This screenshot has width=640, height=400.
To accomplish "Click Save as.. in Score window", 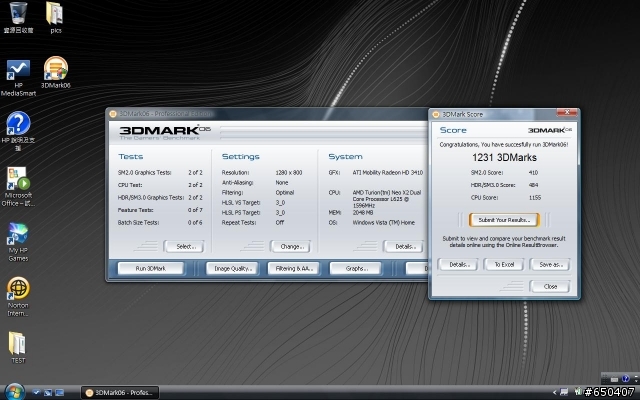I will coord(550,264).
